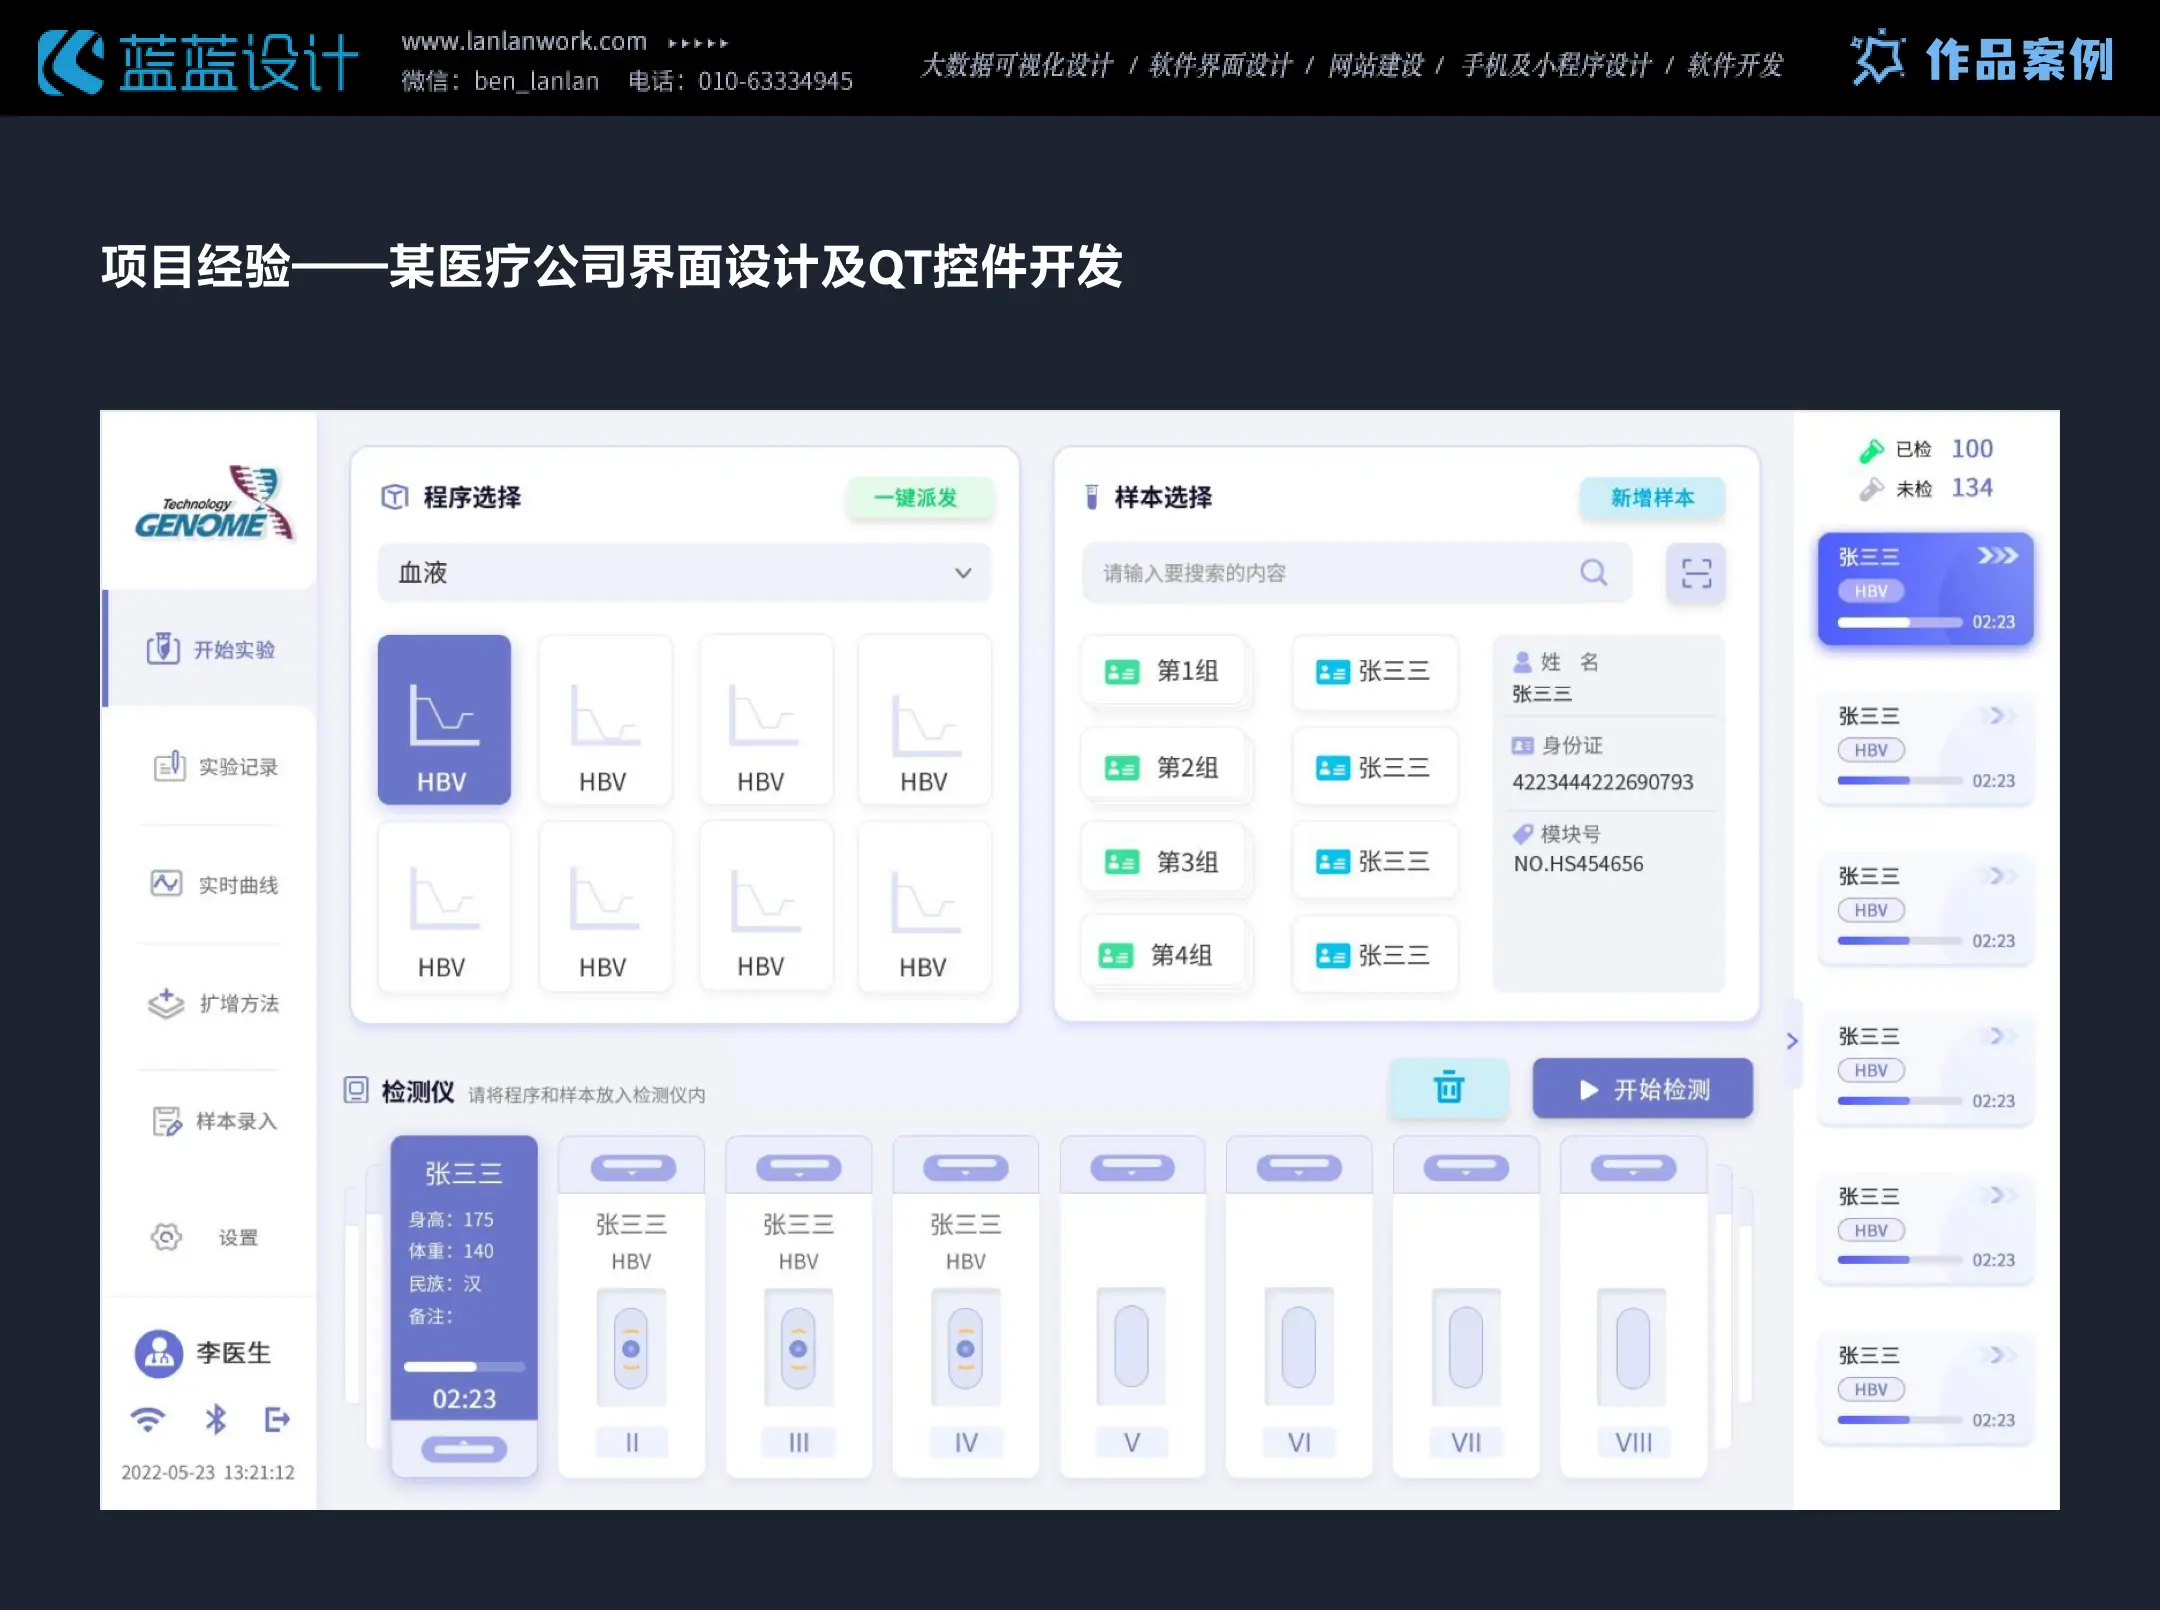Click the magnifier icon in the search bar

pyautogui.click(x=1595, y=572)
